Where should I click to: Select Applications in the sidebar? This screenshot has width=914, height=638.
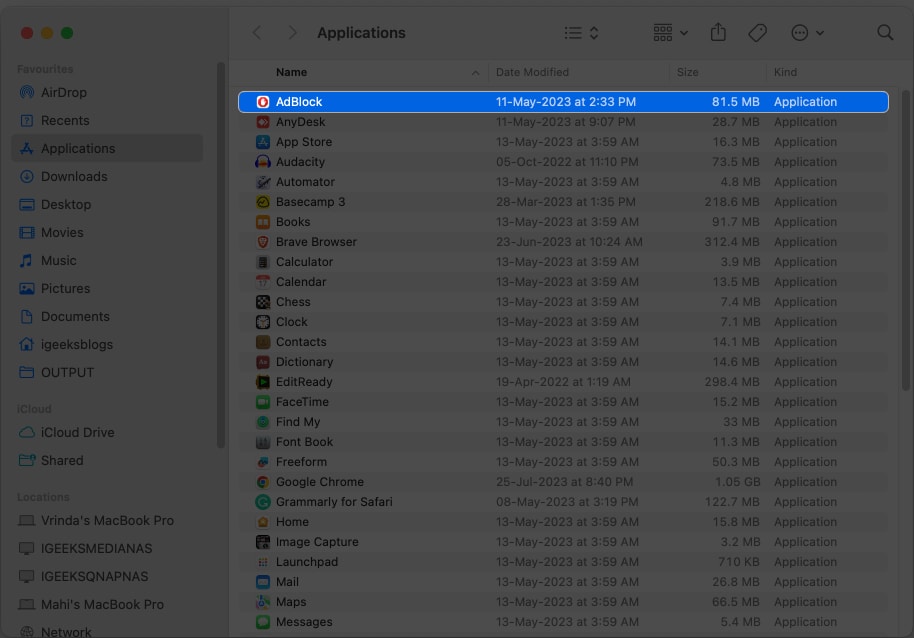(107, 149)
